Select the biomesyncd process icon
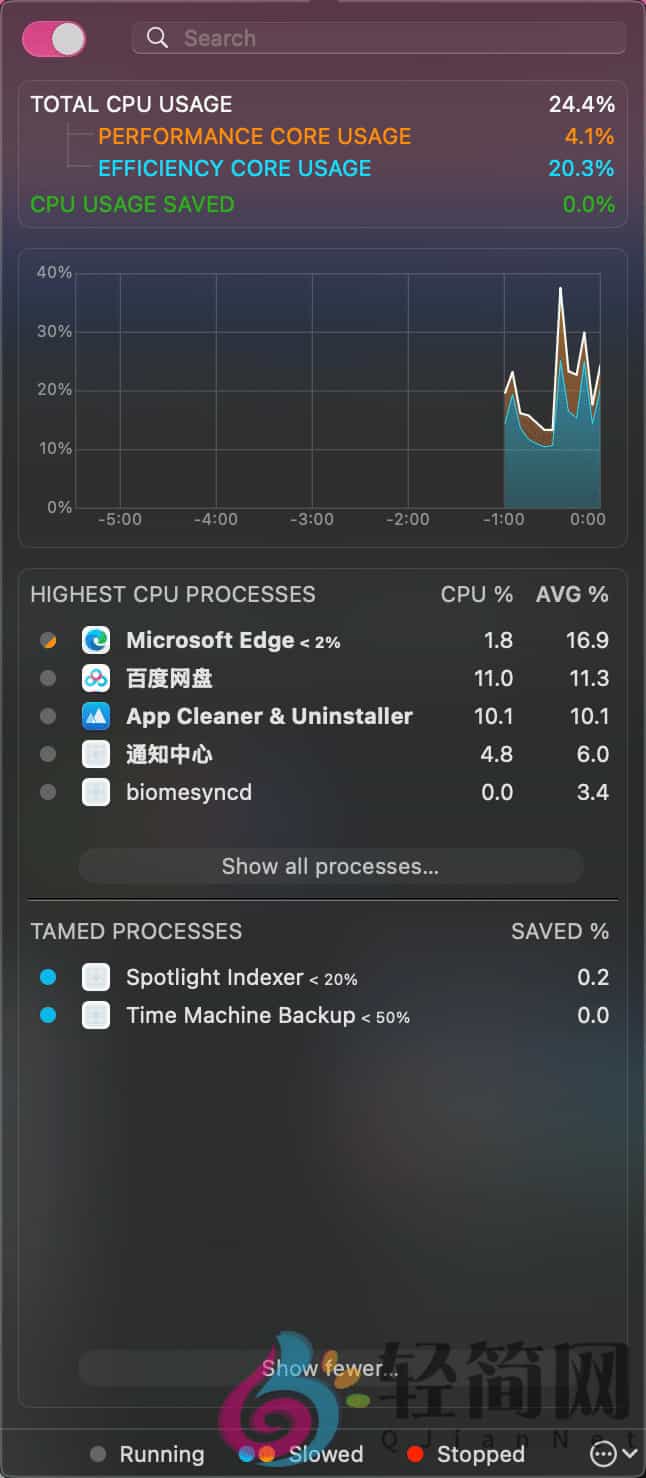The image size is (646, 1478). click(95, 792)
